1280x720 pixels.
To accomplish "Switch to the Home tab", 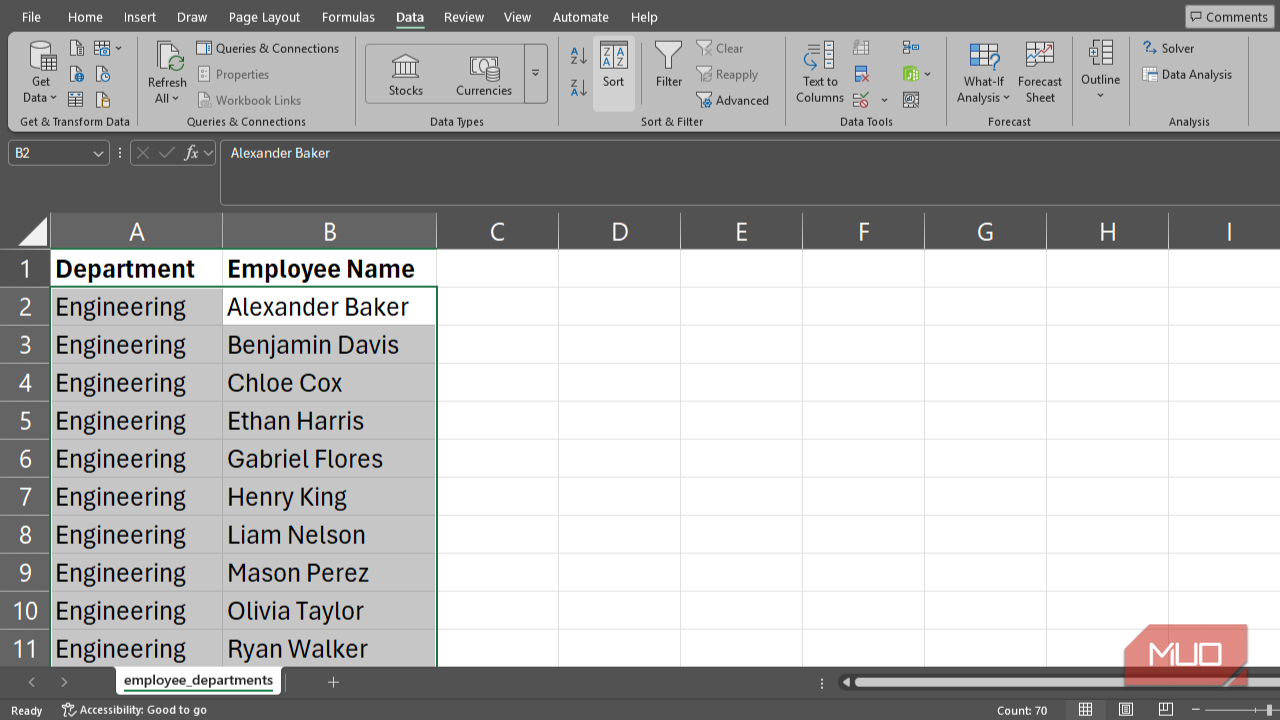I will [85, 17].
